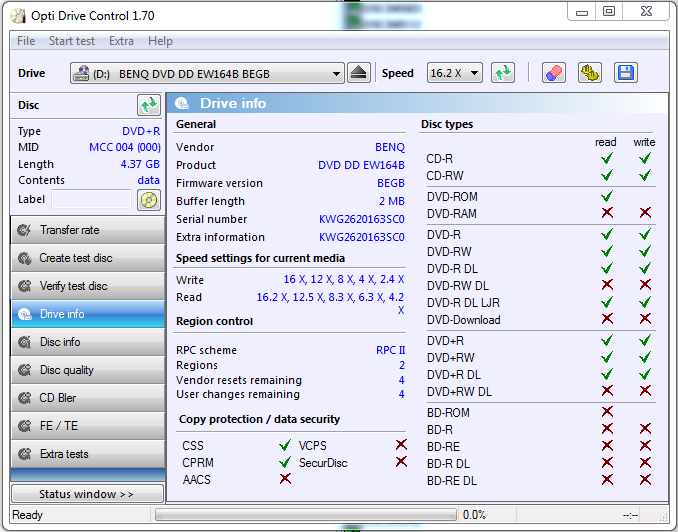This screenshot has height=532, width=678.
Task: Open the Extra menu
Action: 121,41
